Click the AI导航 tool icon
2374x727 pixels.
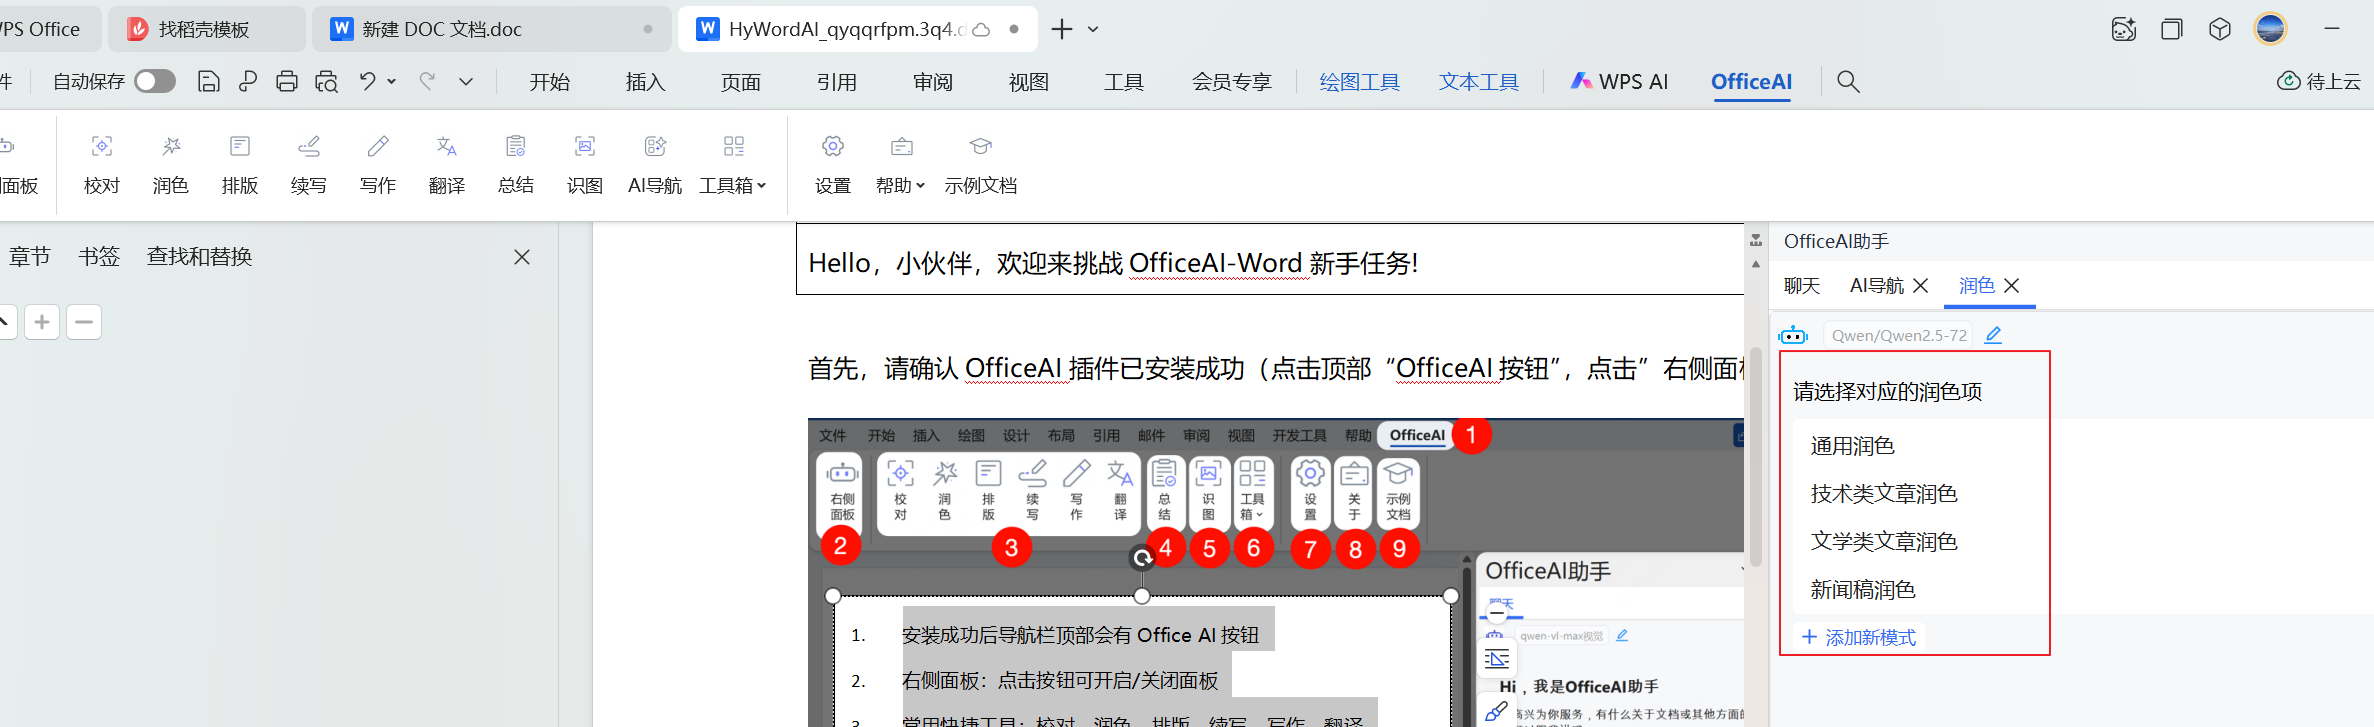point(655,165)
